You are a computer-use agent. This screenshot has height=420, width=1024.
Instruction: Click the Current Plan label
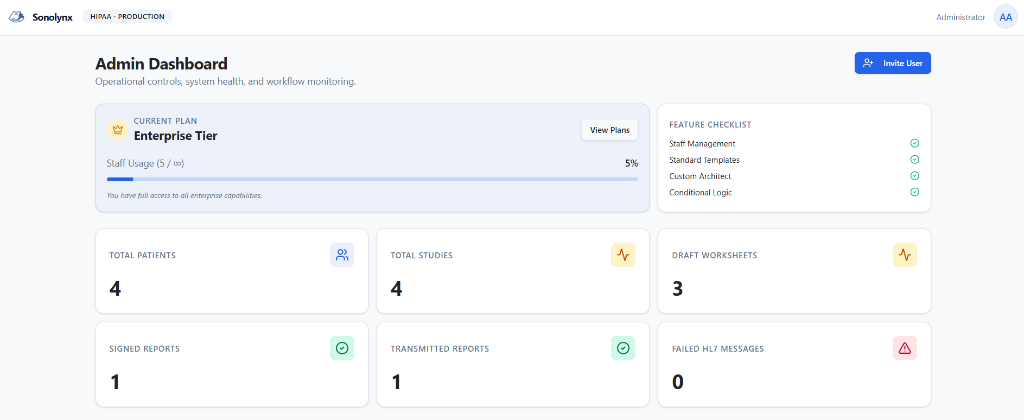tap(165, 121)
